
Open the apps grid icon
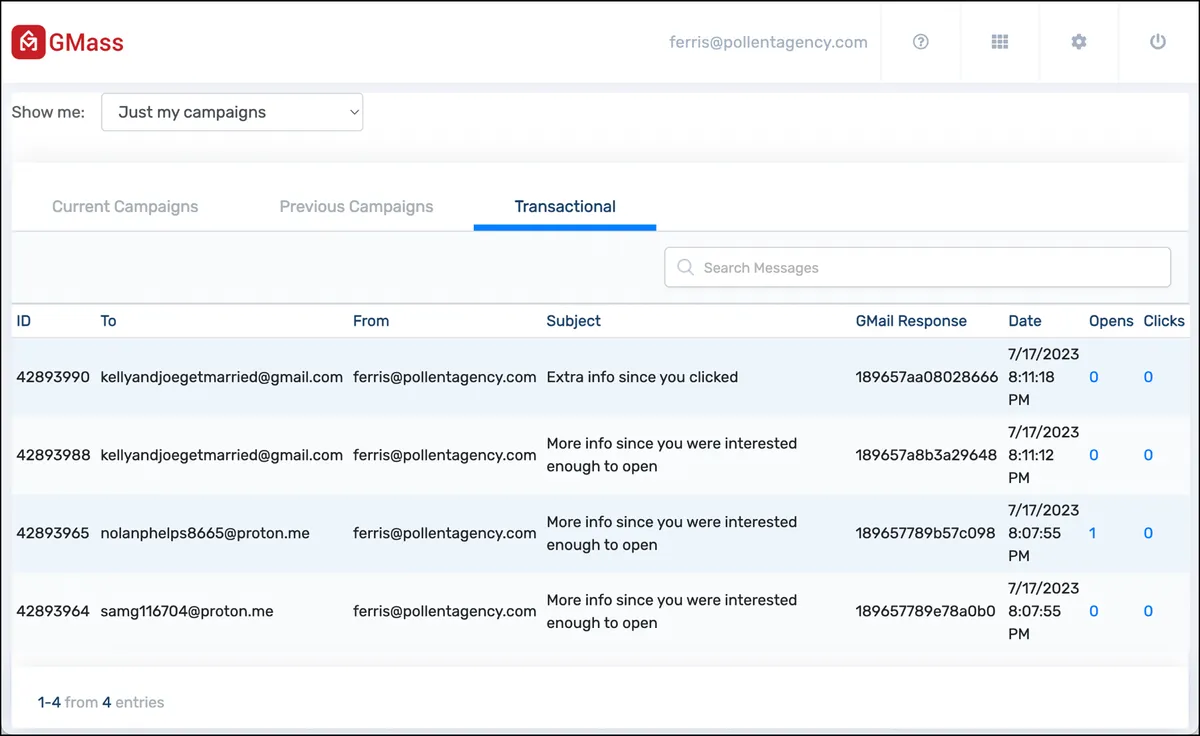point(1000,42)
